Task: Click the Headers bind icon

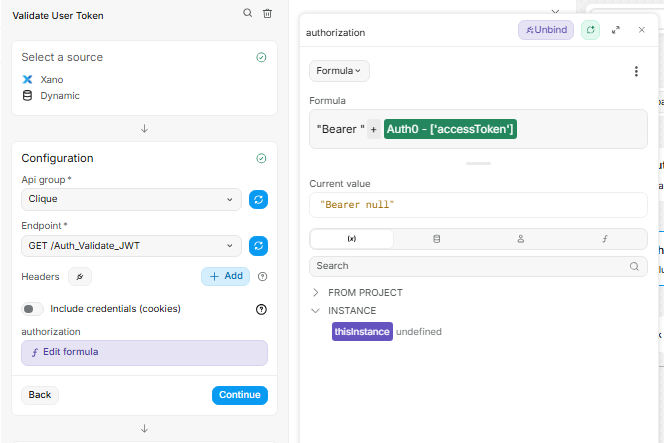Action: point(79,276)
